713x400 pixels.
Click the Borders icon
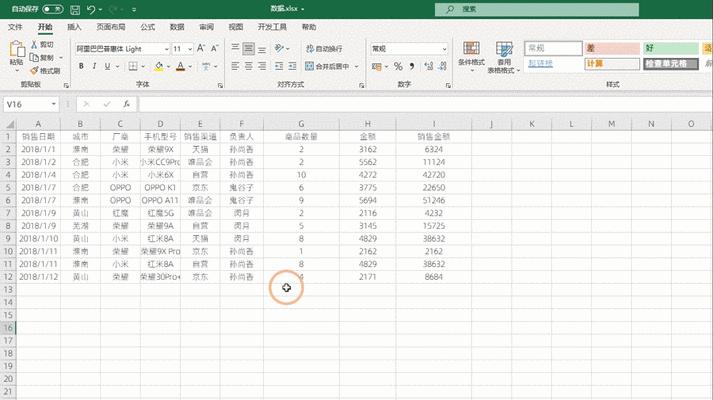(x=133, y=66)
